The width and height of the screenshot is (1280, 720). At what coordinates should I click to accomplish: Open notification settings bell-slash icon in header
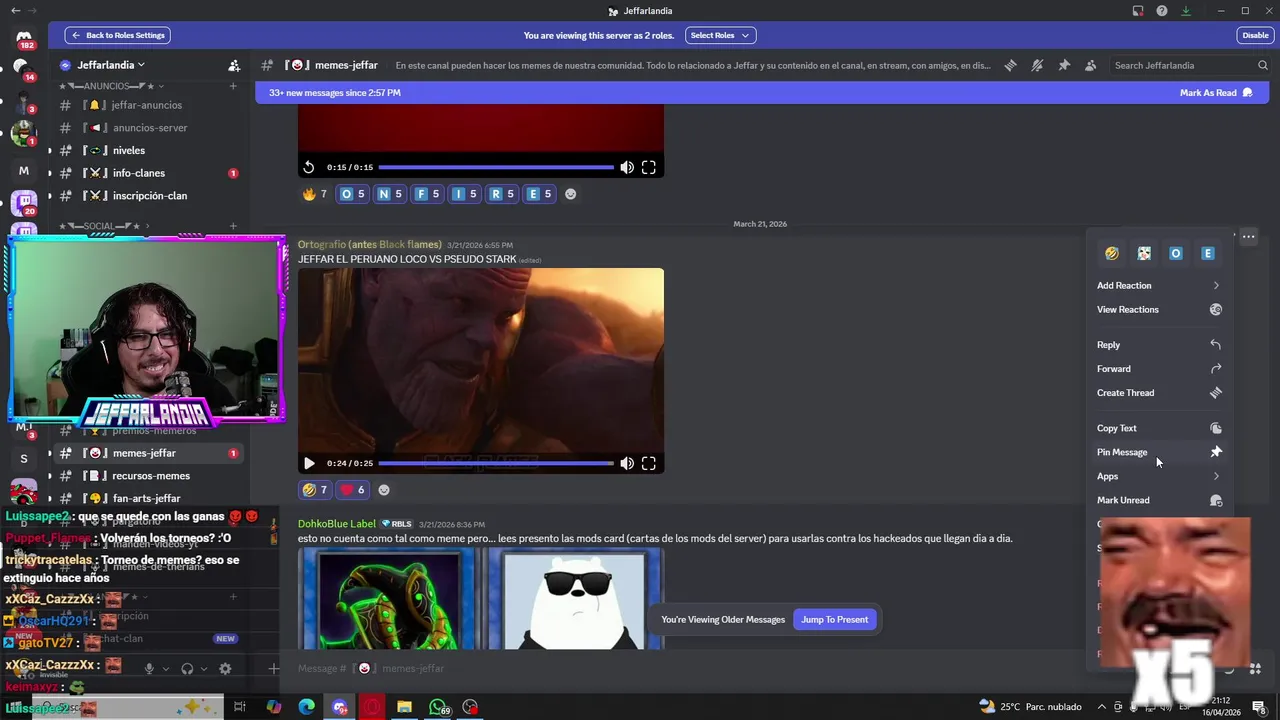point(1037,65)
